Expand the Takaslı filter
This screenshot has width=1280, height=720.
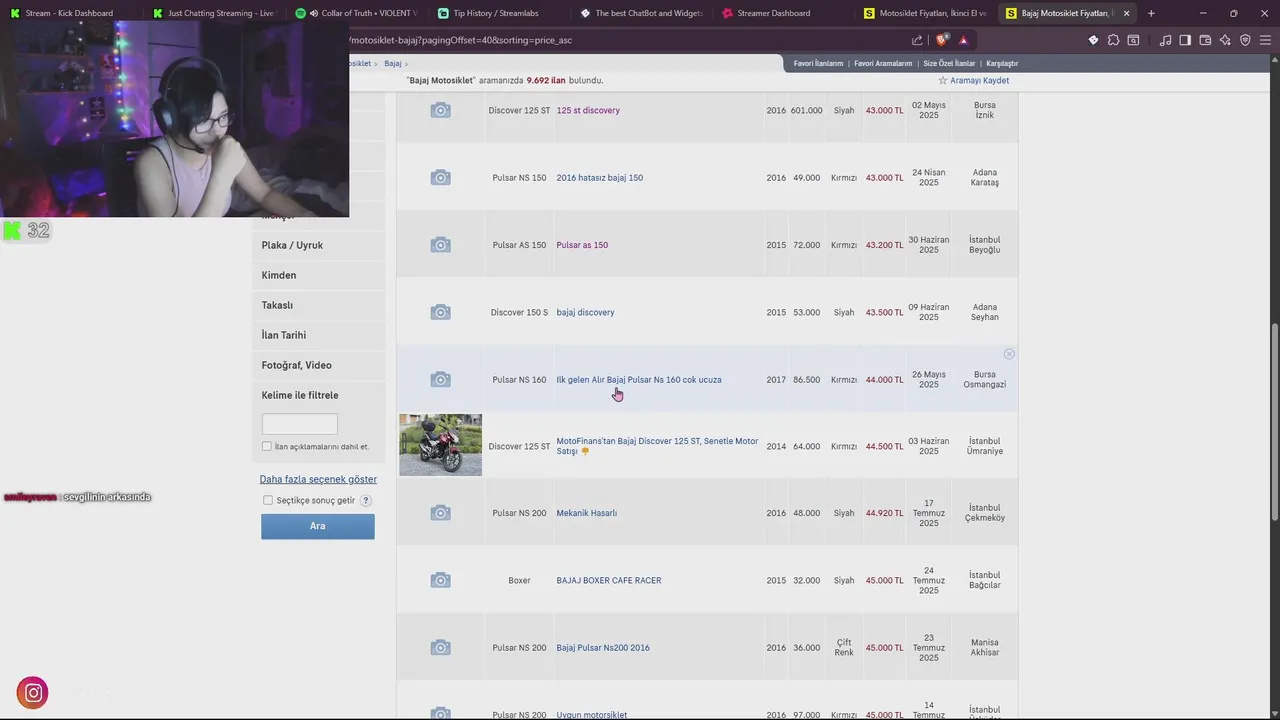point(318,305)
